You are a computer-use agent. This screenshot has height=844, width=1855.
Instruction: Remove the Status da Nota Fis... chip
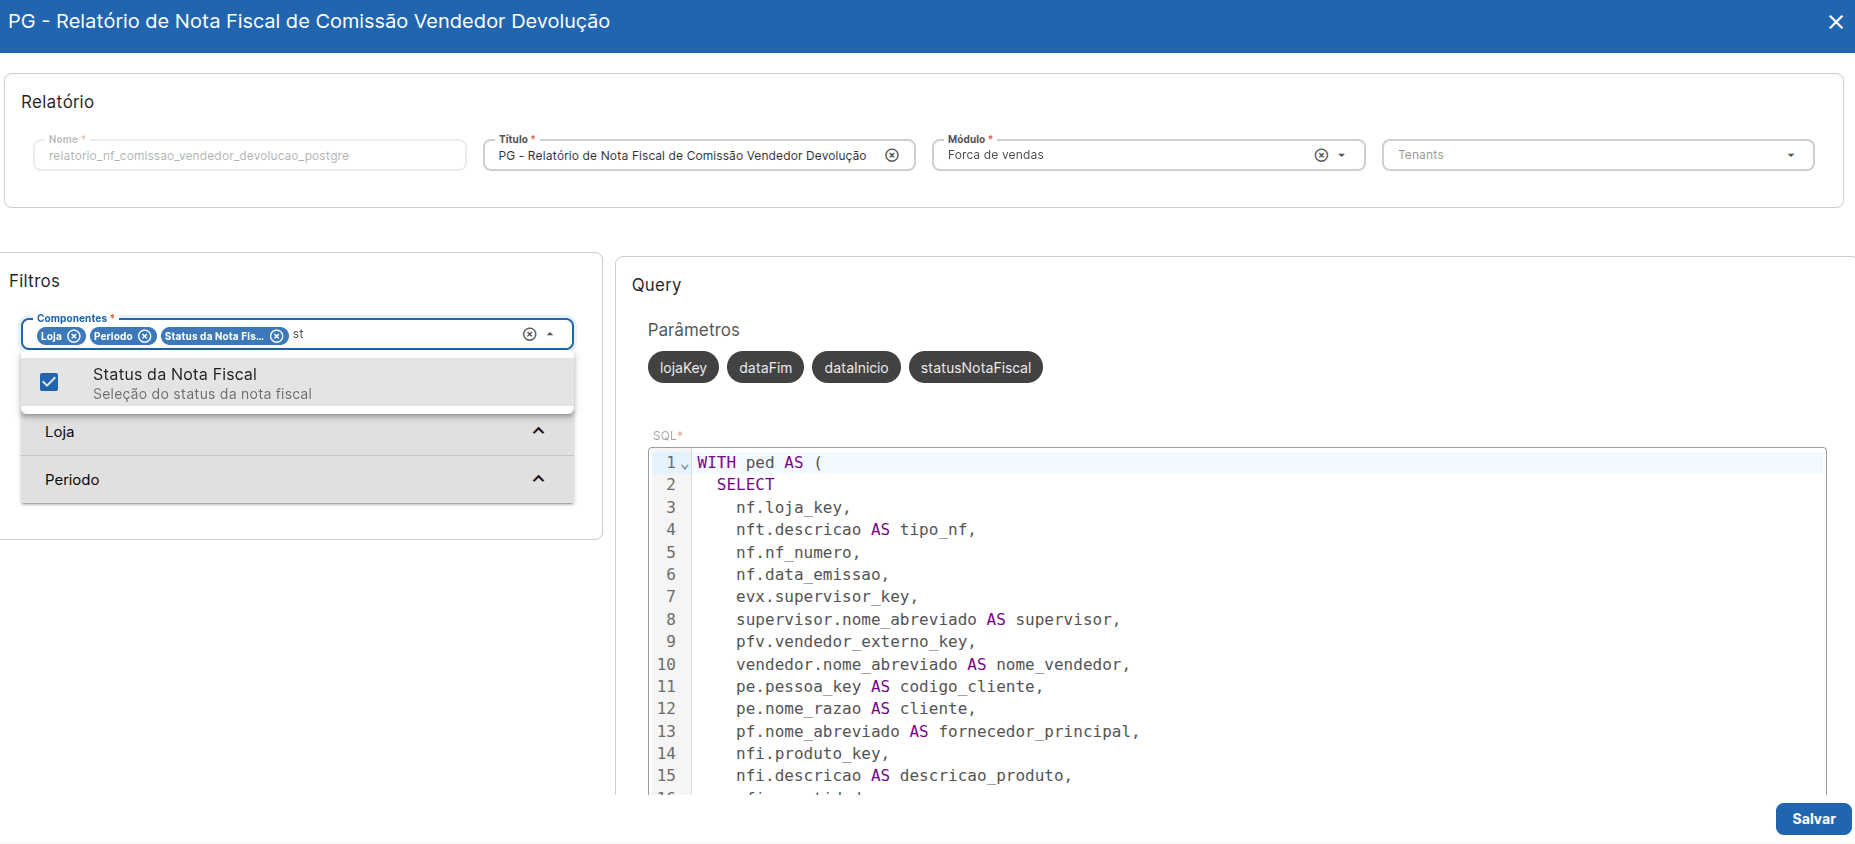pyautogui.click(x=277, y=336)
